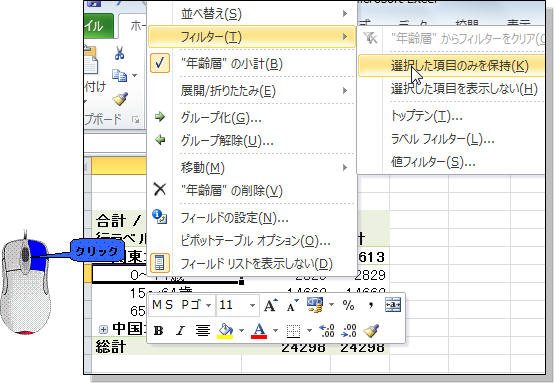Image resolution: width=554 pixels, height=383 pixels.
Task: Expand the 中国 row group
Action: coord(103,330)
